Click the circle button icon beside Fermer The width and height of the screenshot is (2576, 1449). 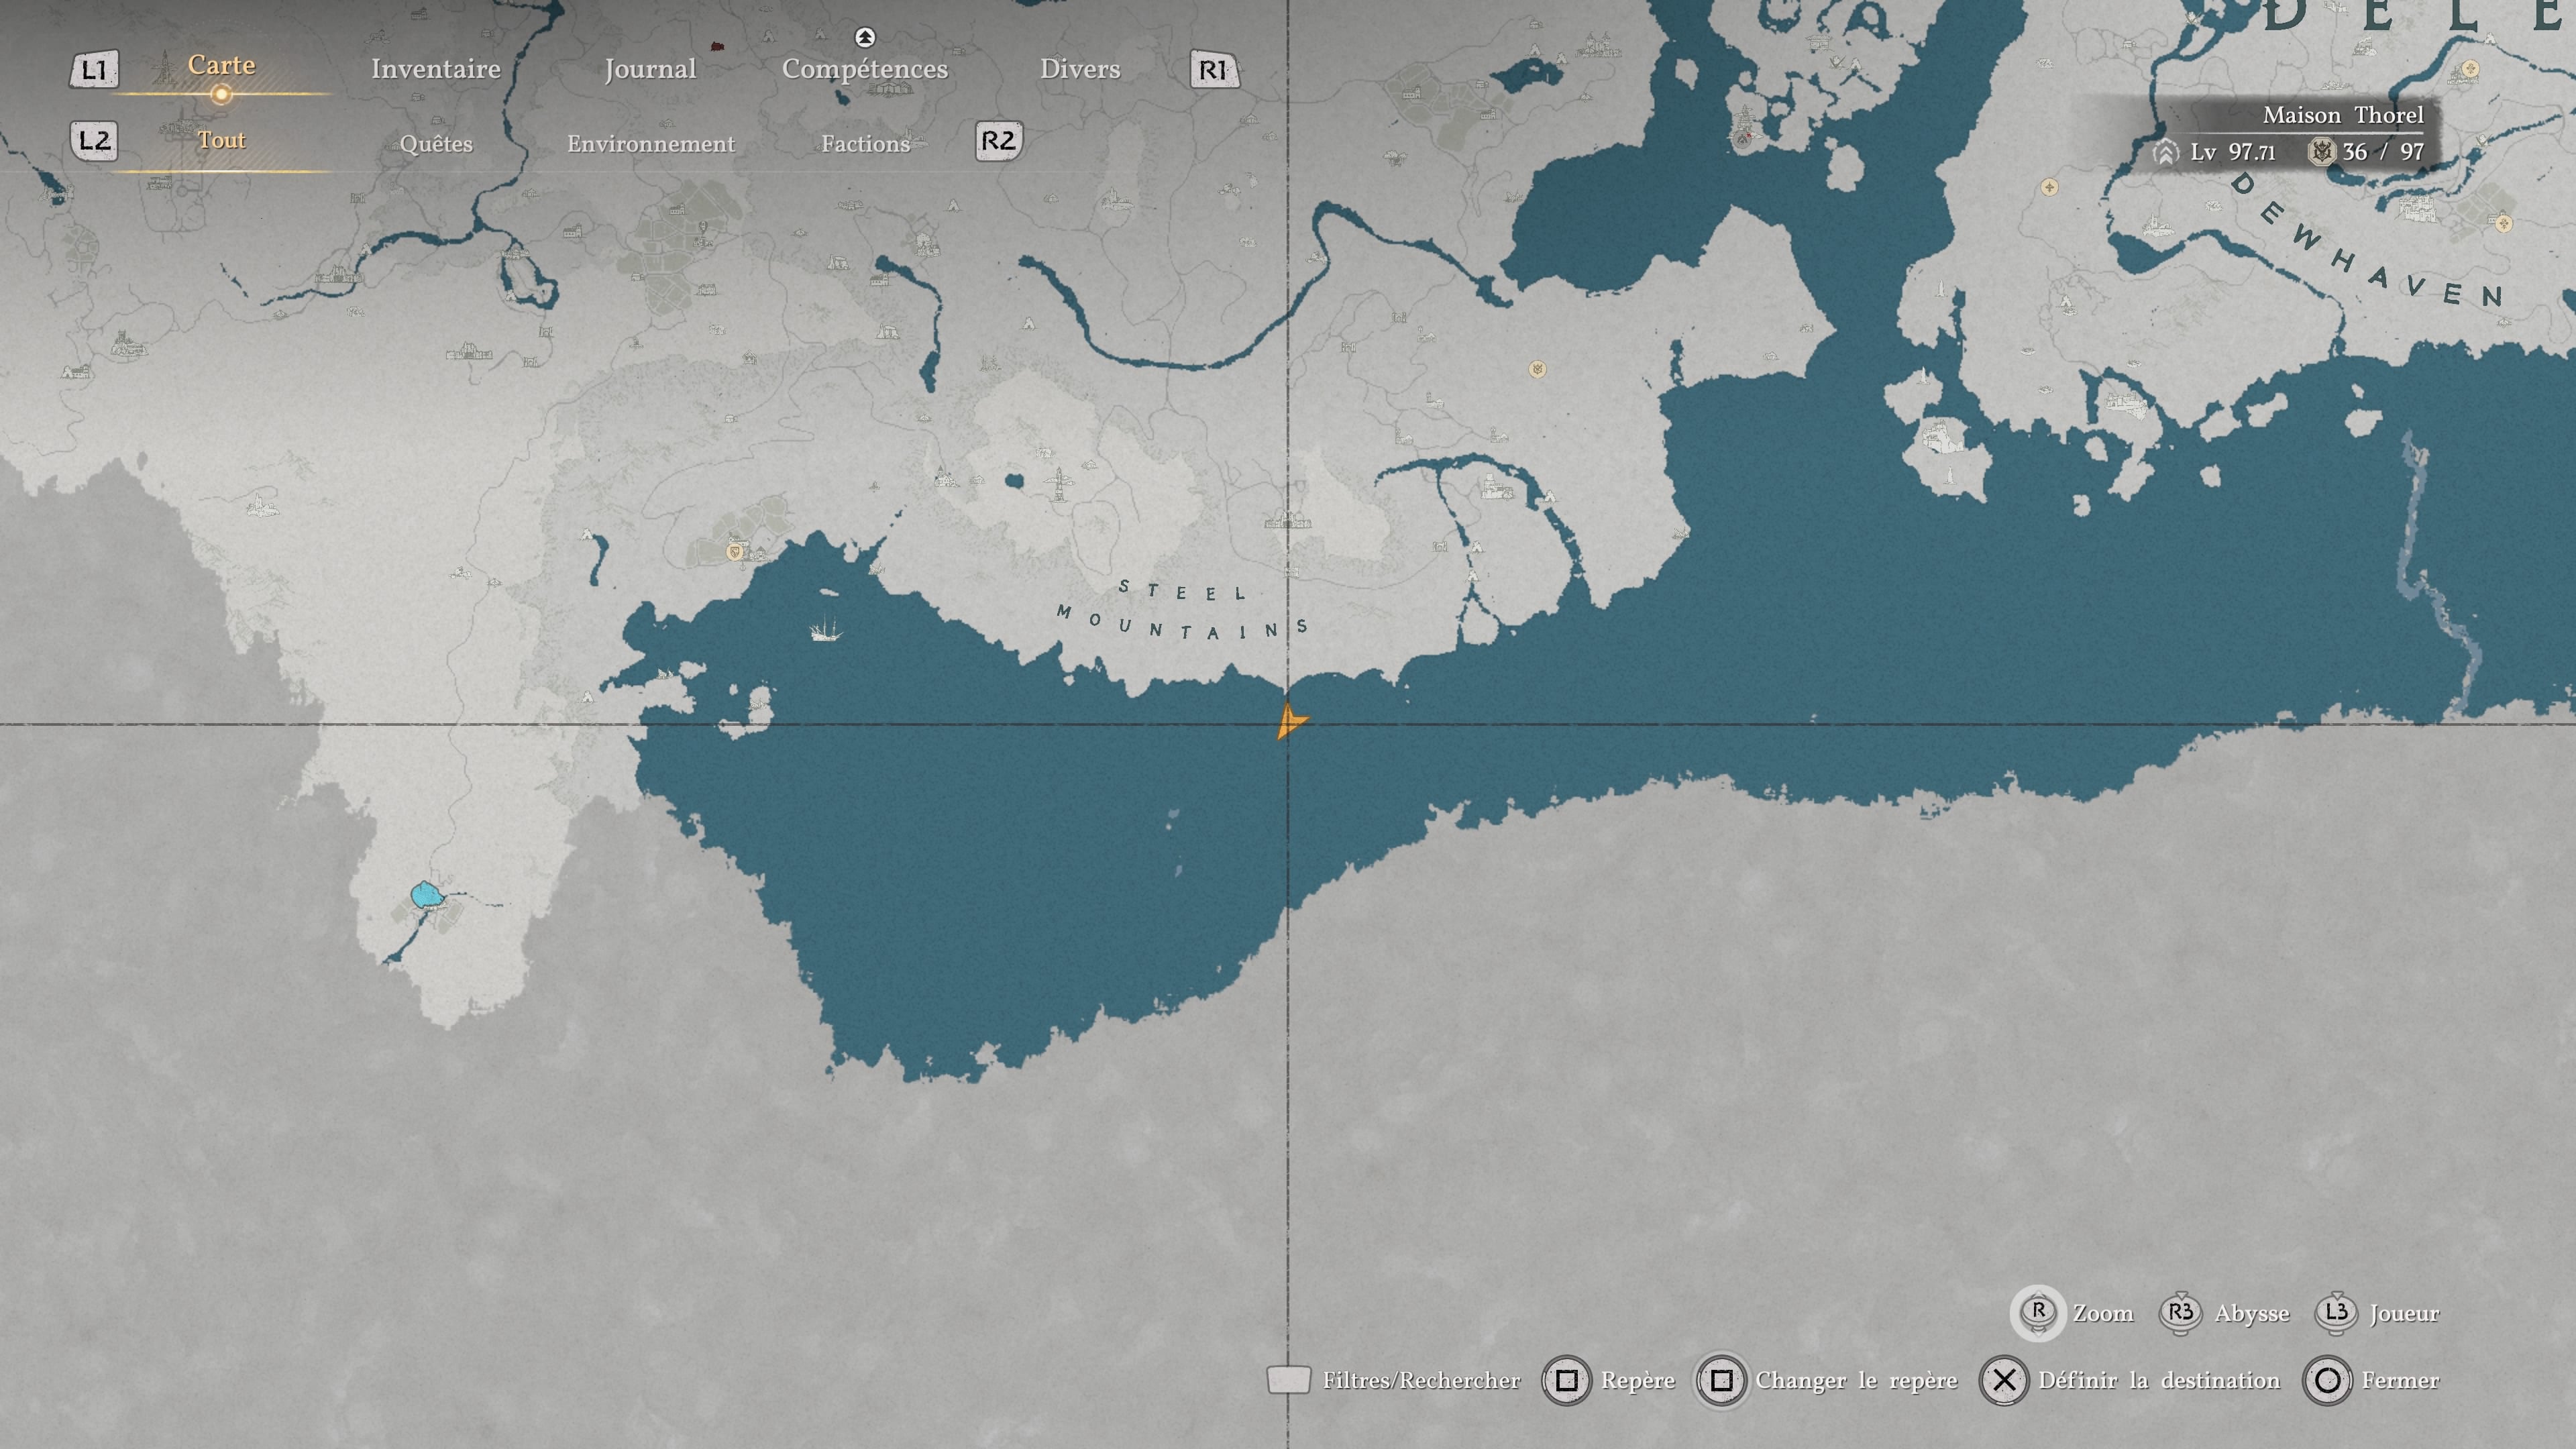(2327, 1381)
